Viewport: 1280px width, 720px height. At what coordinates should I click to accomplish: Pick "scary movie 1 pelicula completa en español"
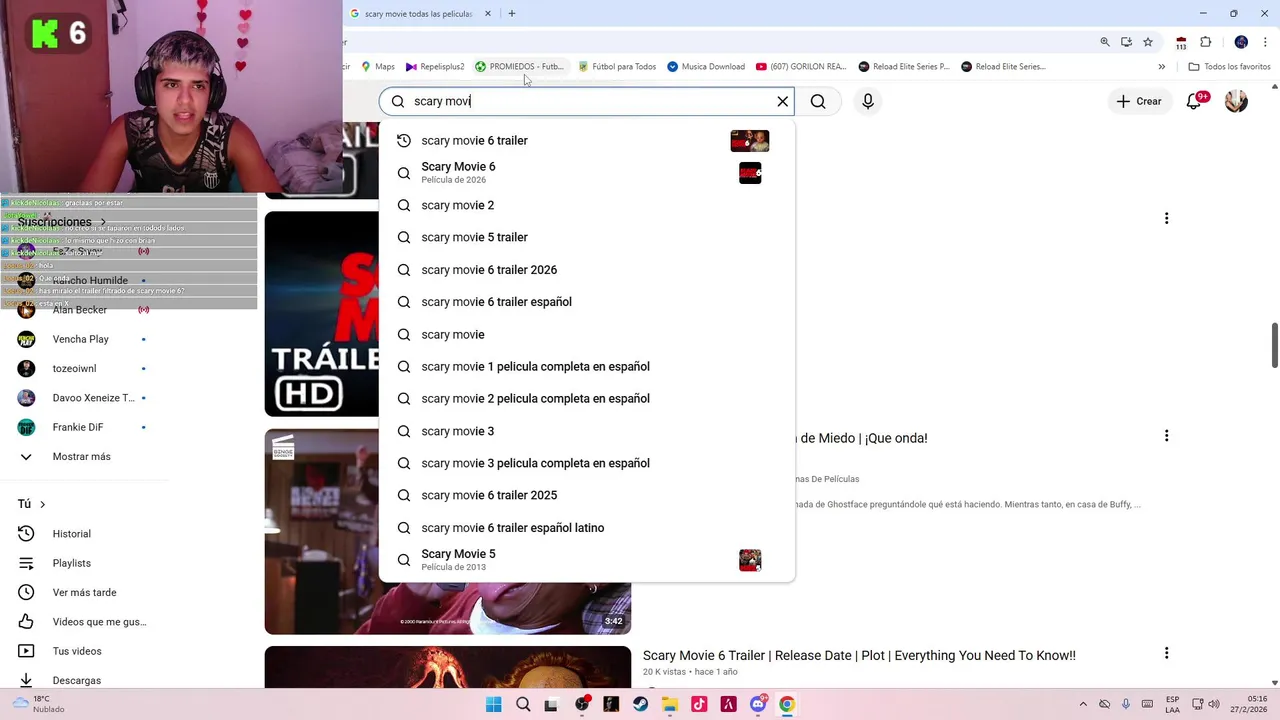coord(587,366)
